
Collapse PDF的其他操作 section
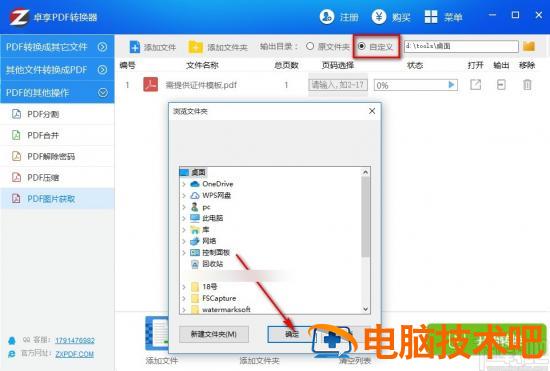tap(102, 93)
